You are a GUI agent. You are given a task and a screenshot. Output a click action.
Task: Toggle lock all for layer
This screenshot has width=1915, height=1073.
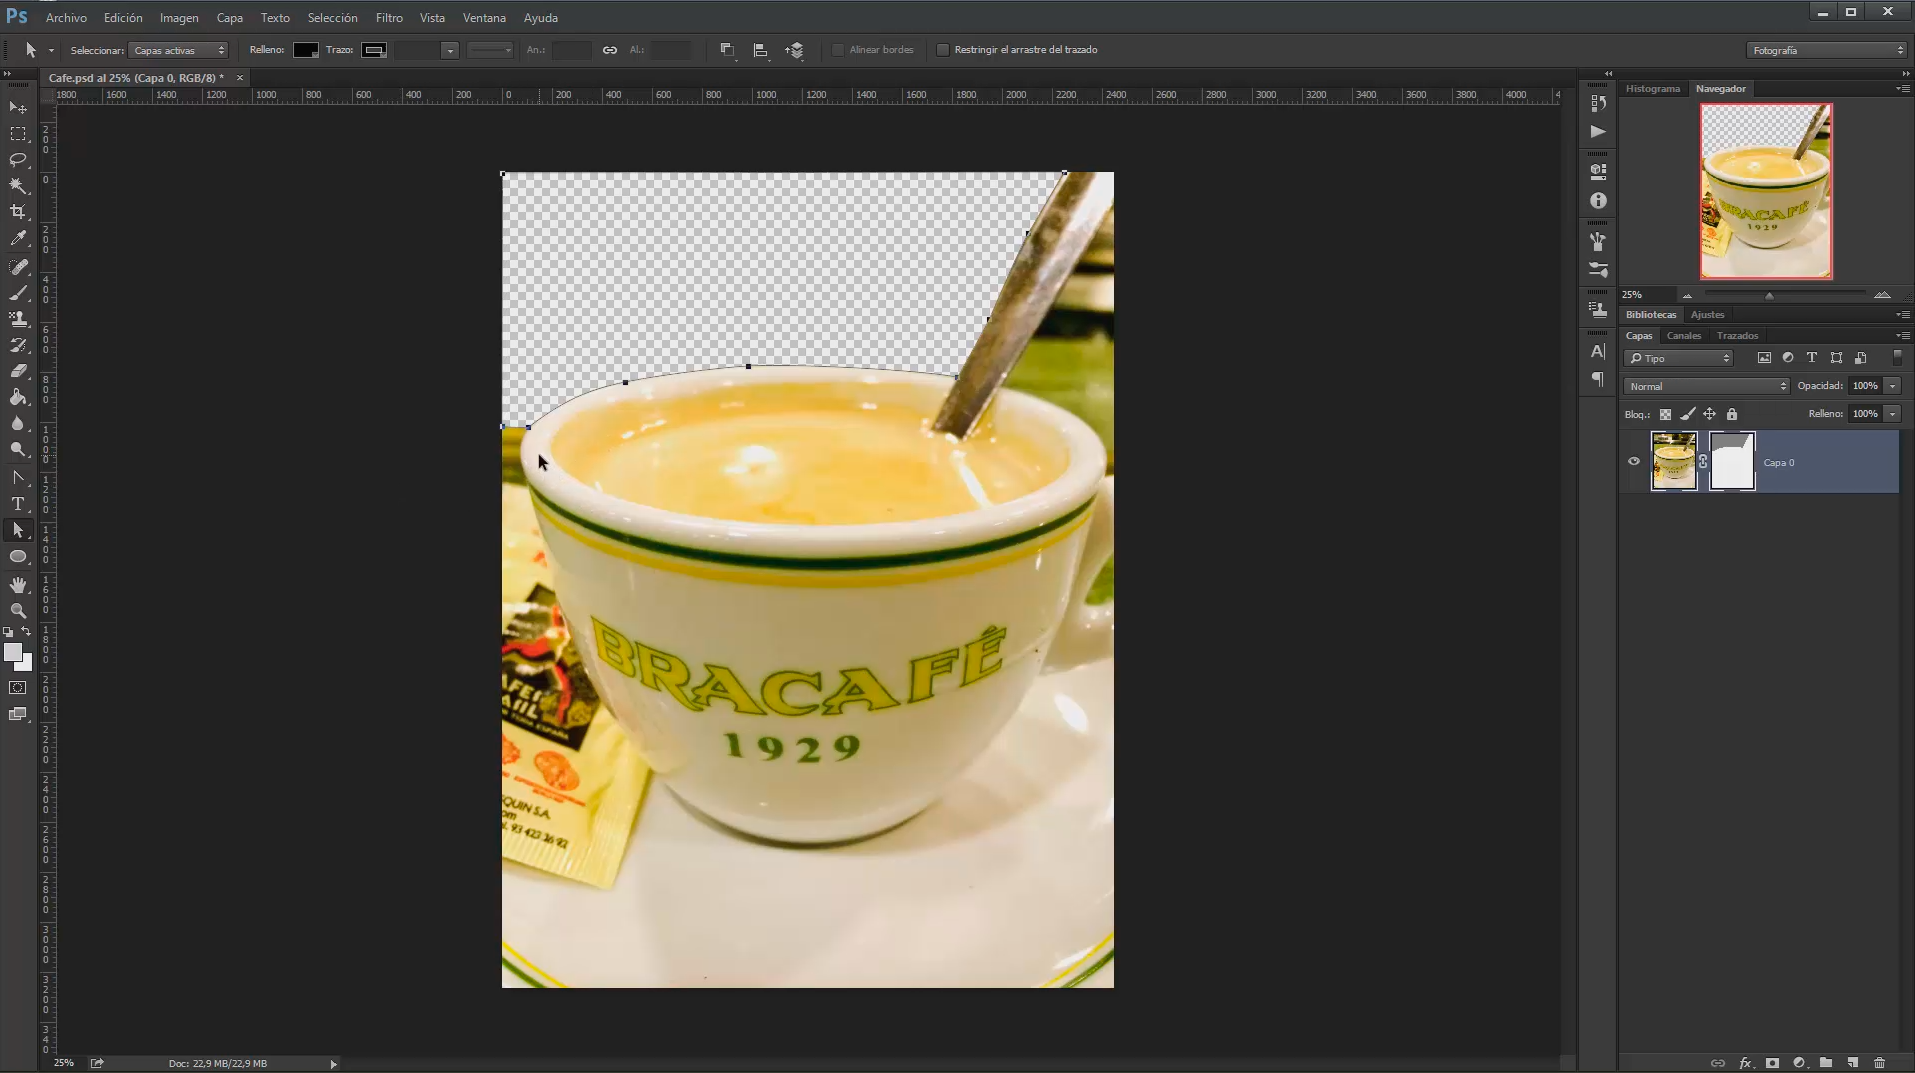click(x=1732, y=414)
